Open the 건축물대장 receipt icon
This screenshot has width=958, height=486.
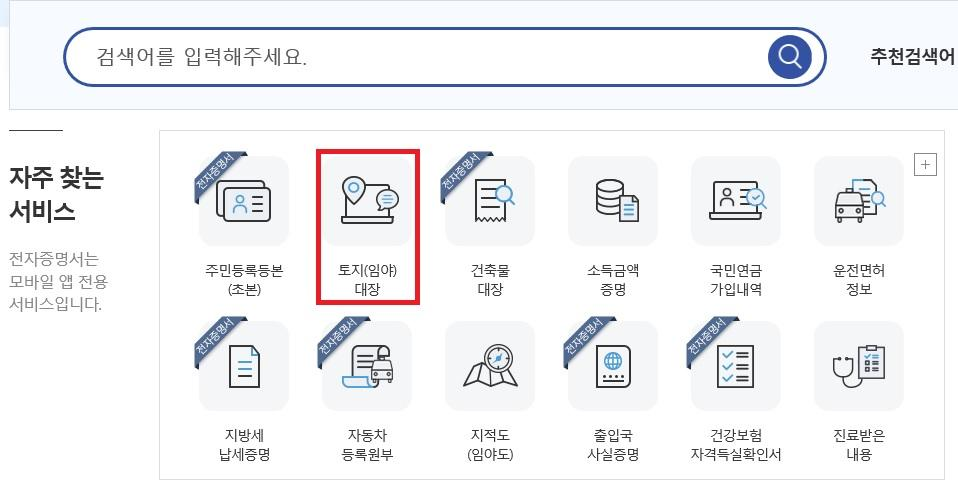(490, 201)
